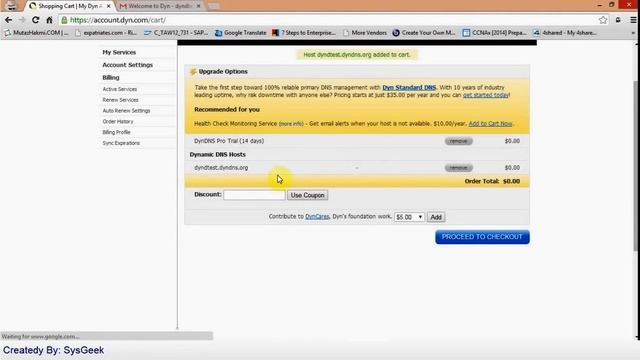
Task: Remove DynDNS Pro Trial from cart
Action: (x=458, y=141)
